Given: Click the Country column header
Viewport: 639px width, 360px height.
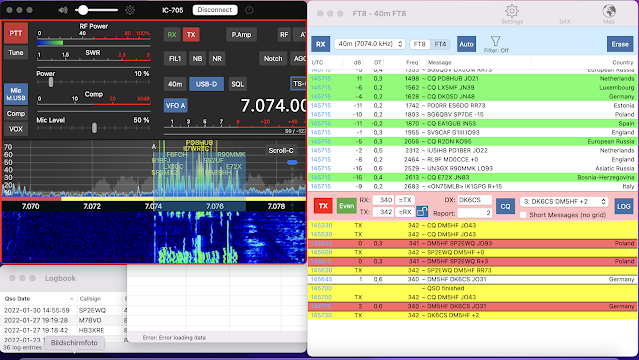Looking at the screenshot, I should [623, 62].
